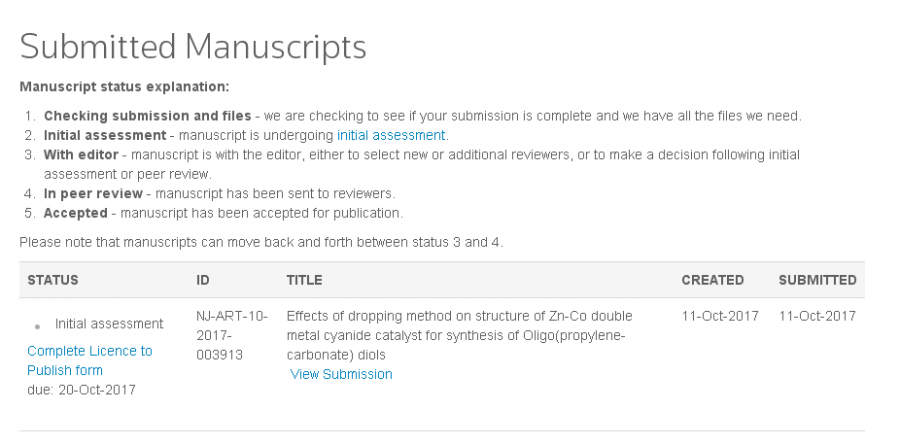Image resolution: width=900 pixels, height=444 pixels.
Task: Click the submitted date value in the row
Action: pyautogui.click(x=817, y=316)
